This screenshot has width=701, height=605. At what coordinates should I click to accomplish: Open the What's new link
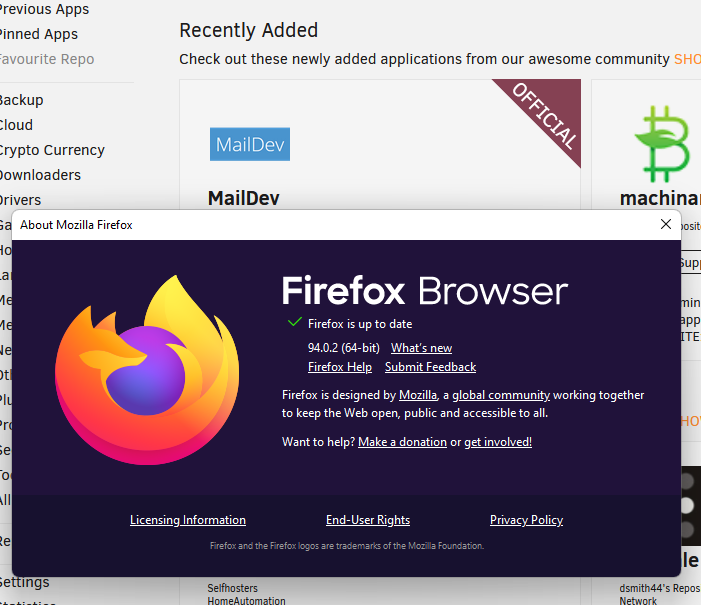(x=421, y=348)
